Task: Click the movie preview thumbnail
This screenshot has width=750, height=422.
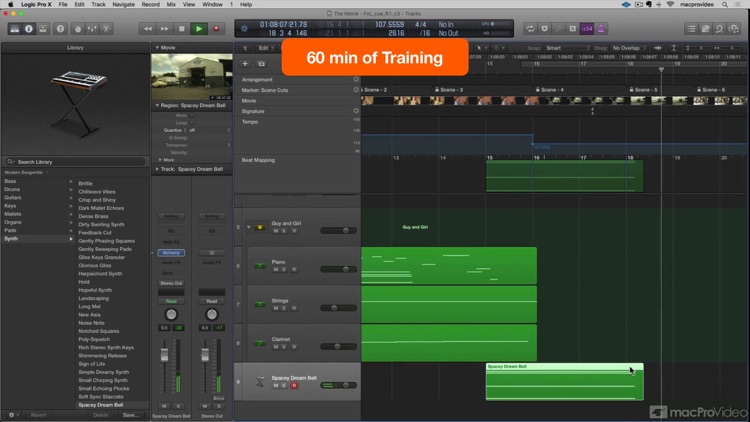Action: (192, 77)
